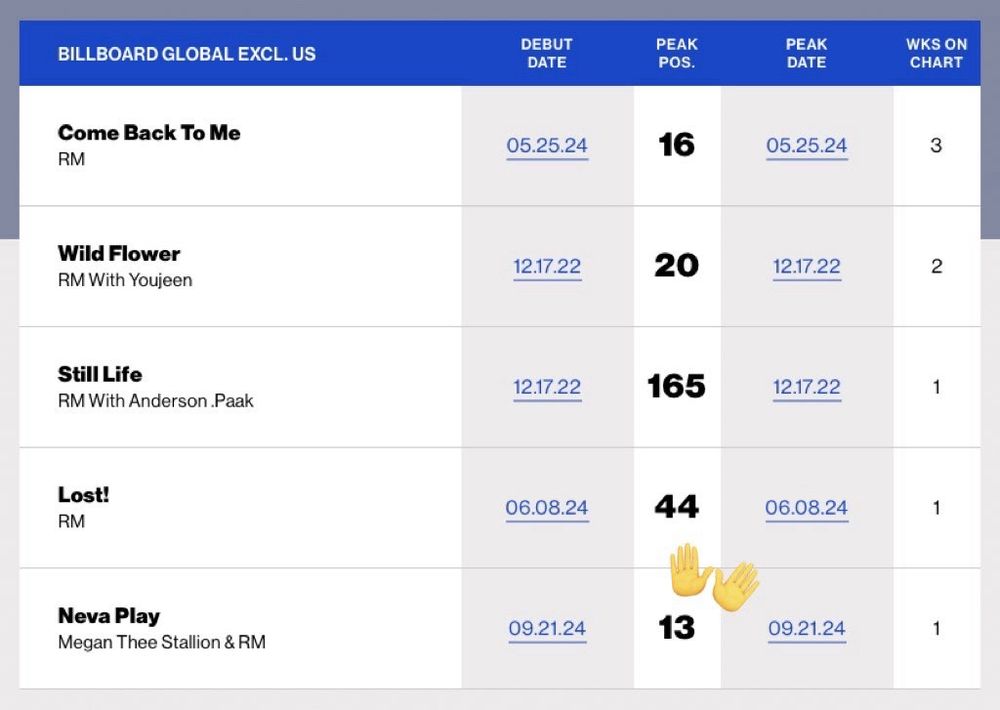Open Wild Flower debut date 12.17.22 link
Image resolution: width=1000 pixels, height=710 pixels.
tap(547, 266)
